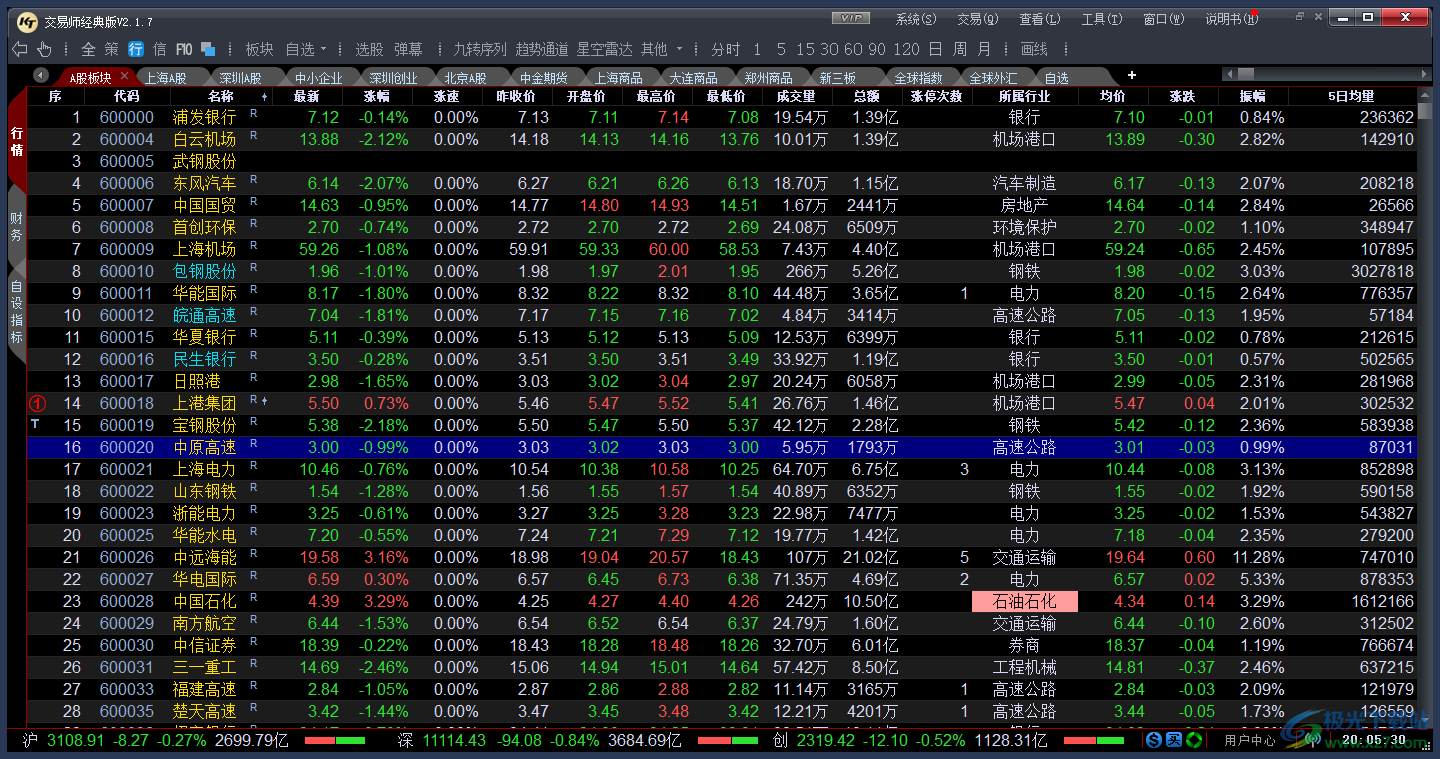Open the 财务 side tab
This screenshot has height=759, width=1440.
click(x=16, y=226)
